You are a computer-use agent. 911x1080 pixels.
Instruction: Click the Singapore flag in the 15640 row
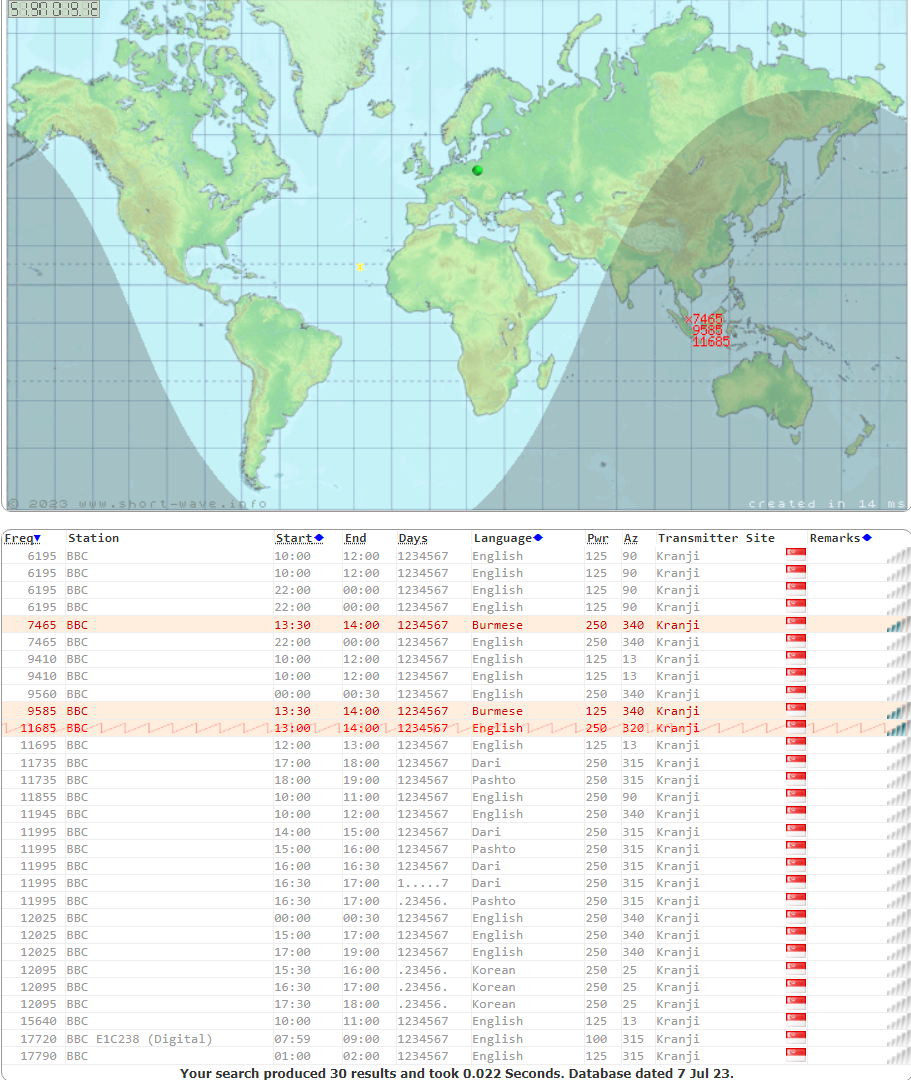[796, 1021]
